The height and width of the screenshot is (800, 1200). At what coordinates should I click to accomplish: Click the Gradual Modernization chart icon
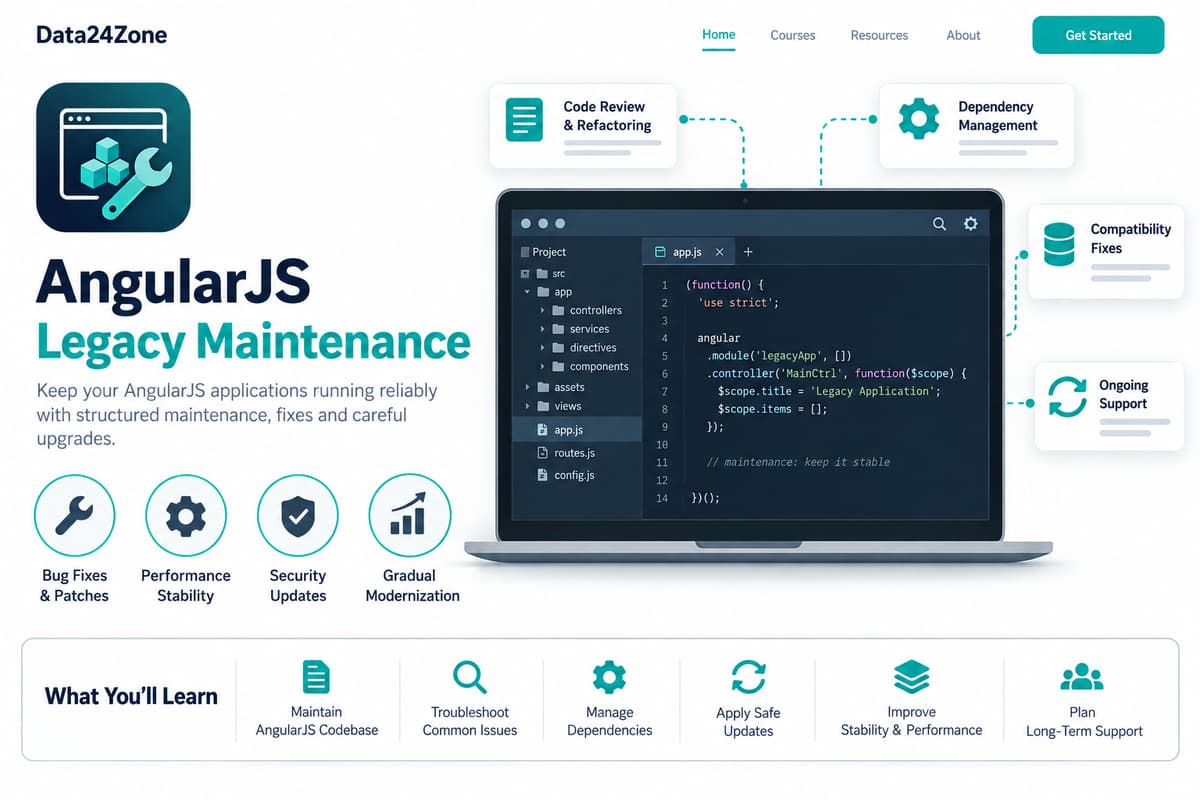click(410, 516)
